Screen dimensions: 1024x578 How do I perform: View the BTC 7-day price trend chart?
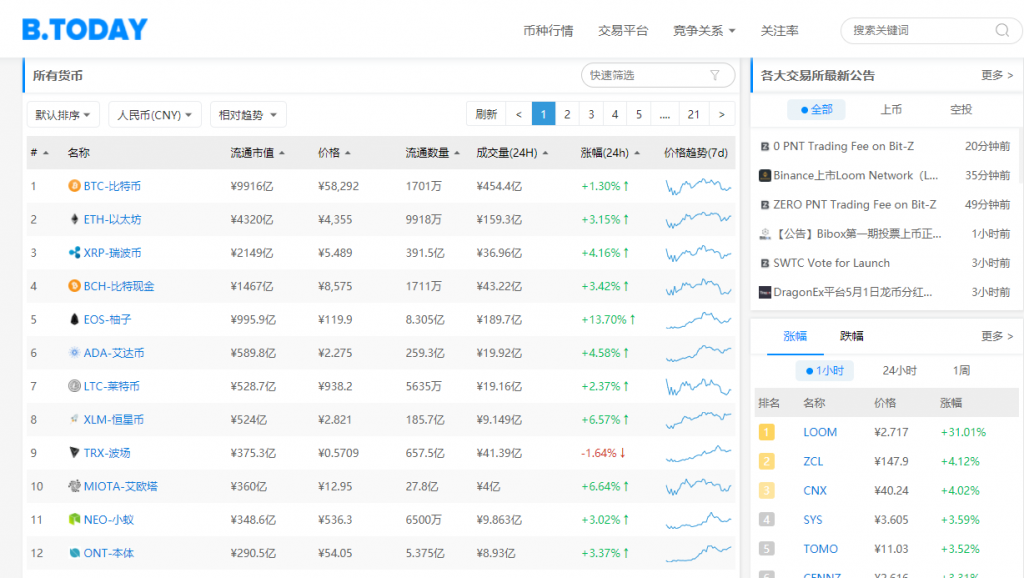click(x=698, y=186)
